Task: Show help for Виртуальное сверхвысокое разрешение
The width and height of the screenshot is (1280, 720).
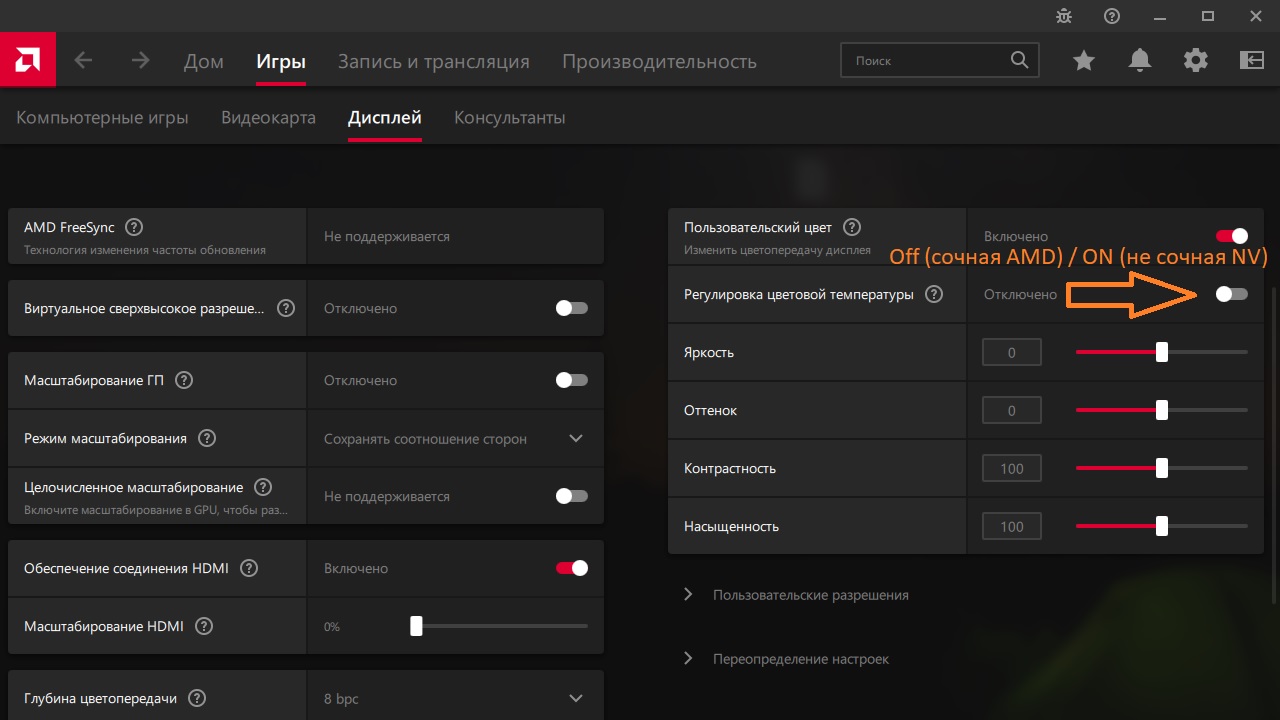Action: tap(286, 308)
